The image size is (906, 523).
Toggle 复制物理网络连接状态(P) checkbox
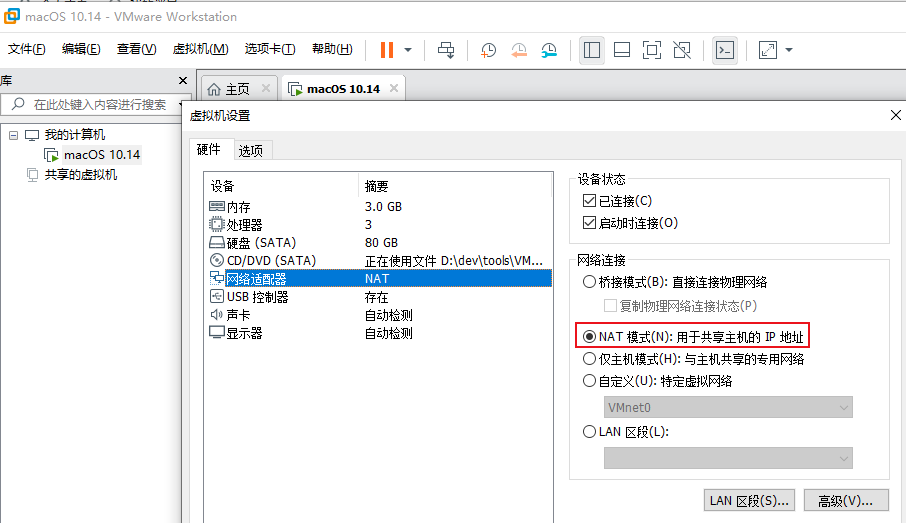(x=610, y=305)
